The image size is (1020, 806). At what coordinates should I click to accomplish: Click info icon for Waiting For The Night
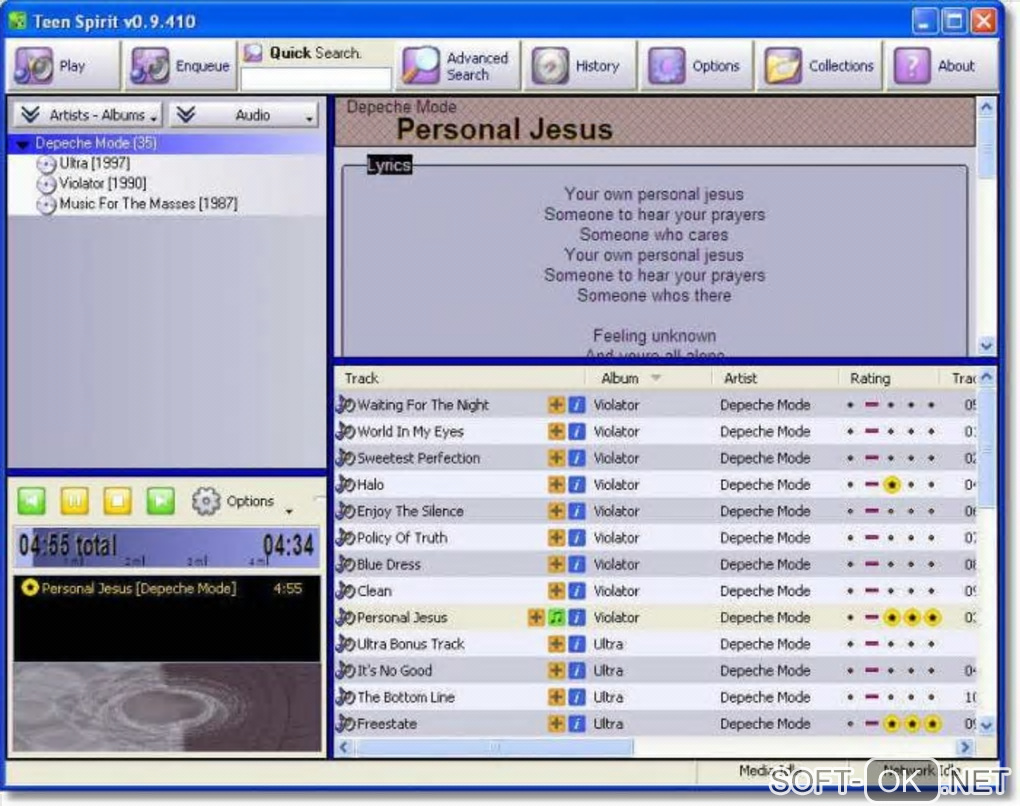(576, 405)
